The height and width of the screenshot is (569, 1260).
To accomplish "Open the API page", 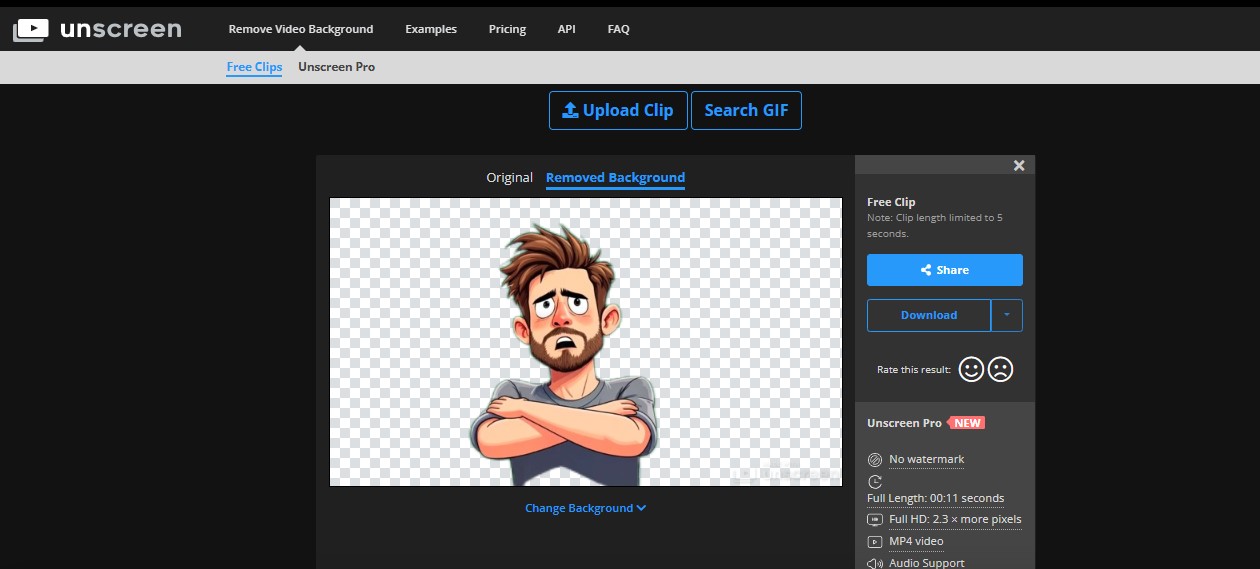I will tap(567, 29).
